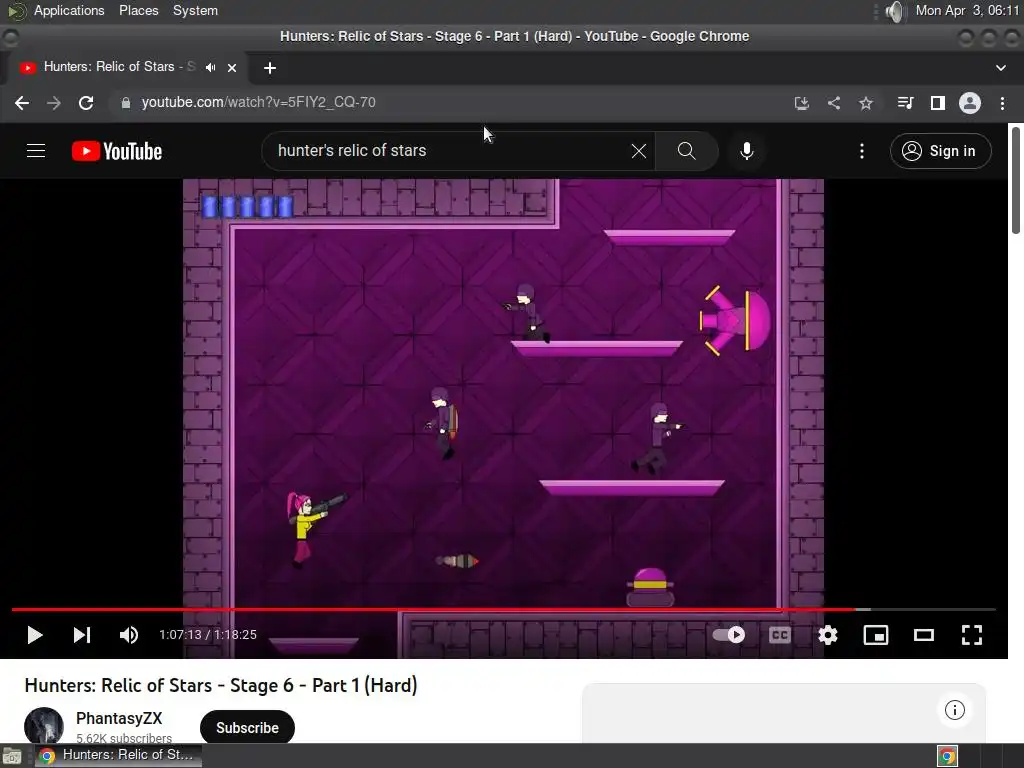Open the YouTube guide hamburger menu
The width and height of the screenshot is (1024, 768).
(36, 151)
